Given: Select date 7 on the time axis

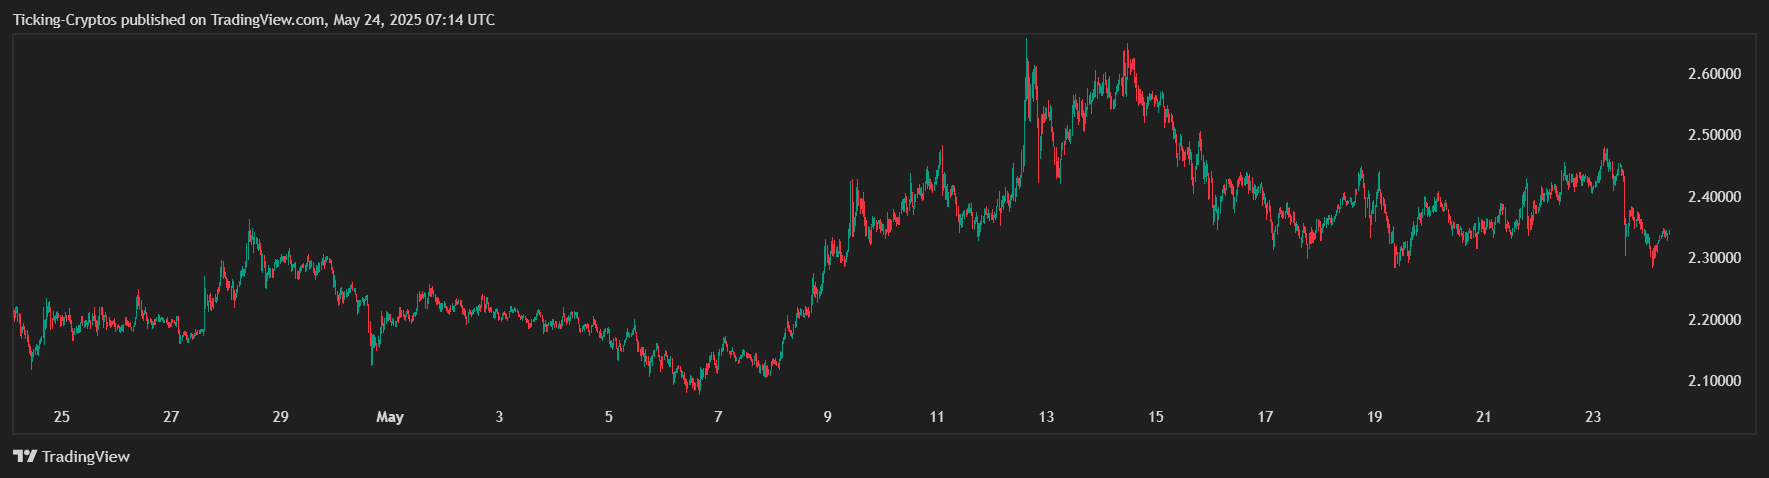Looking at the screenshot, I should pos(718,417).
